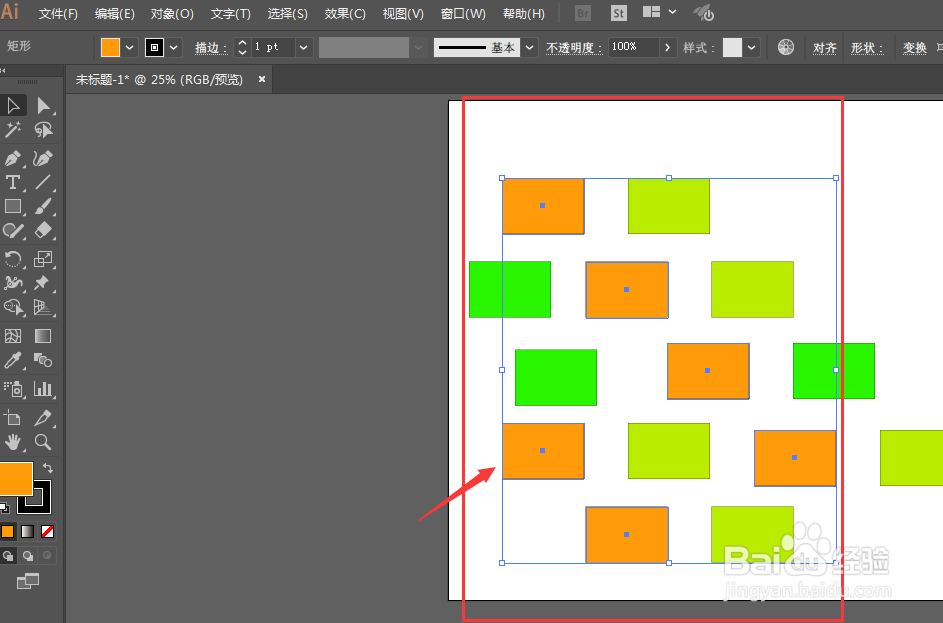Select the Column Graph tool
Image resolution: width=943 pixels, height=623 pixels.
pos(43,389)
